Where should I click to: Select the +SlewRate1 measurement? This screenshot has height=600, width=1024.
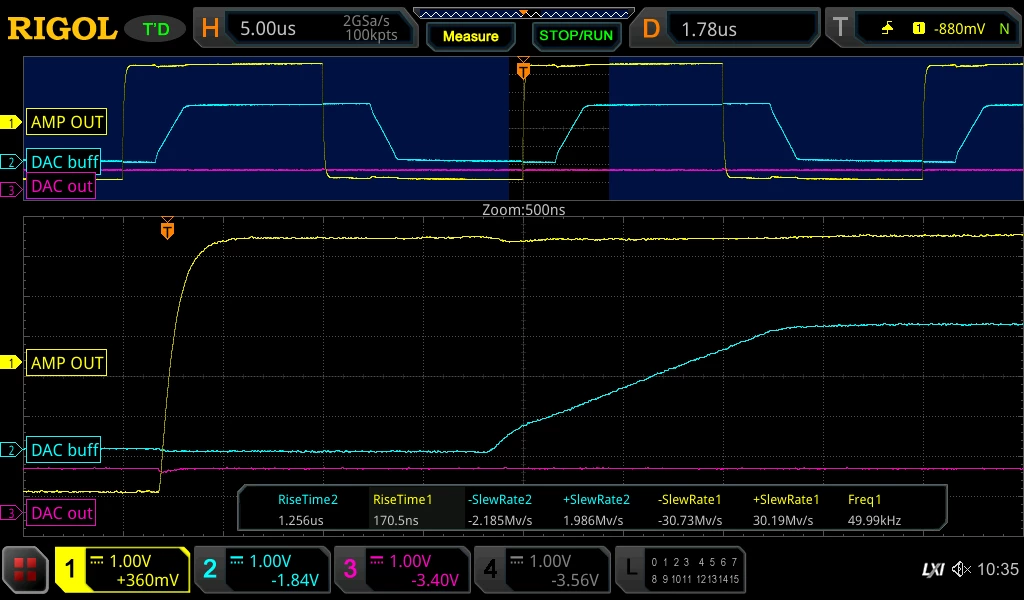pyautogui.click(x=785, y=509)
